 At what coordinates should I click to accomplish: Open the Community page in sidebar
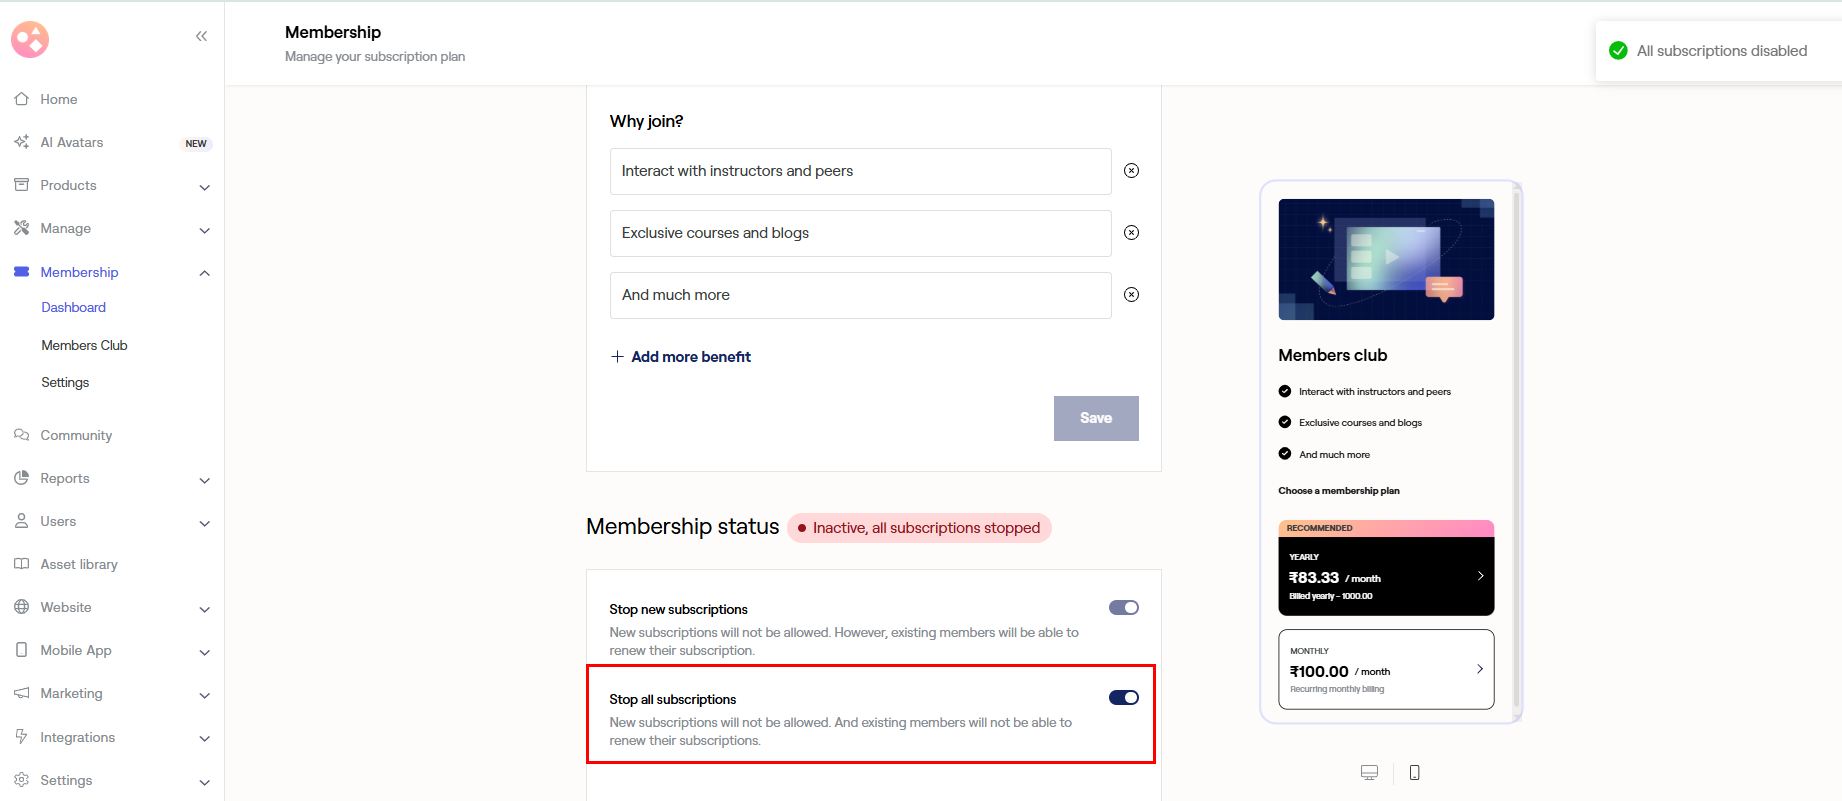76,436
